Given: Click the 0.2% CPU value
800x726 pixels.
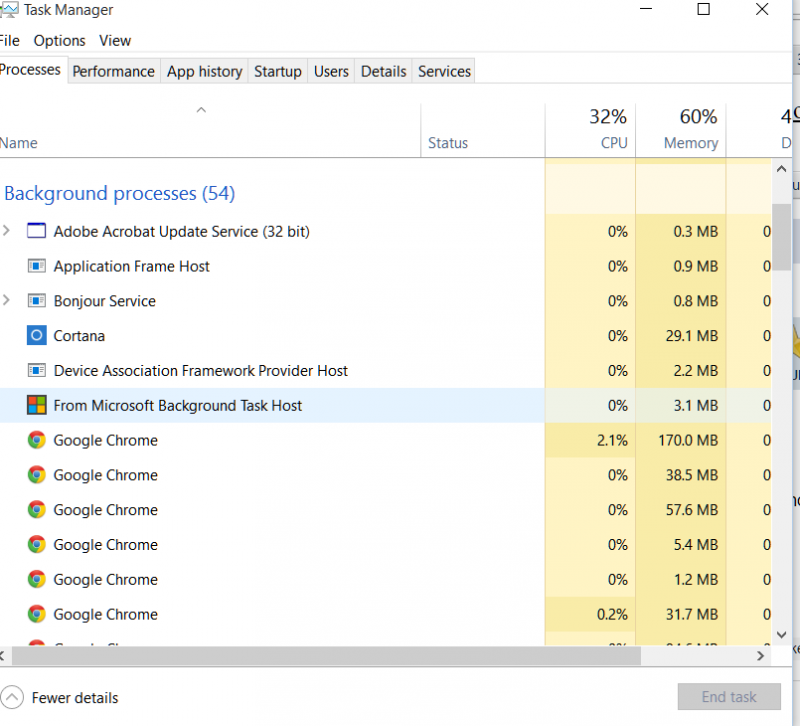Looking at the screenshot, I should click(612, 614).
